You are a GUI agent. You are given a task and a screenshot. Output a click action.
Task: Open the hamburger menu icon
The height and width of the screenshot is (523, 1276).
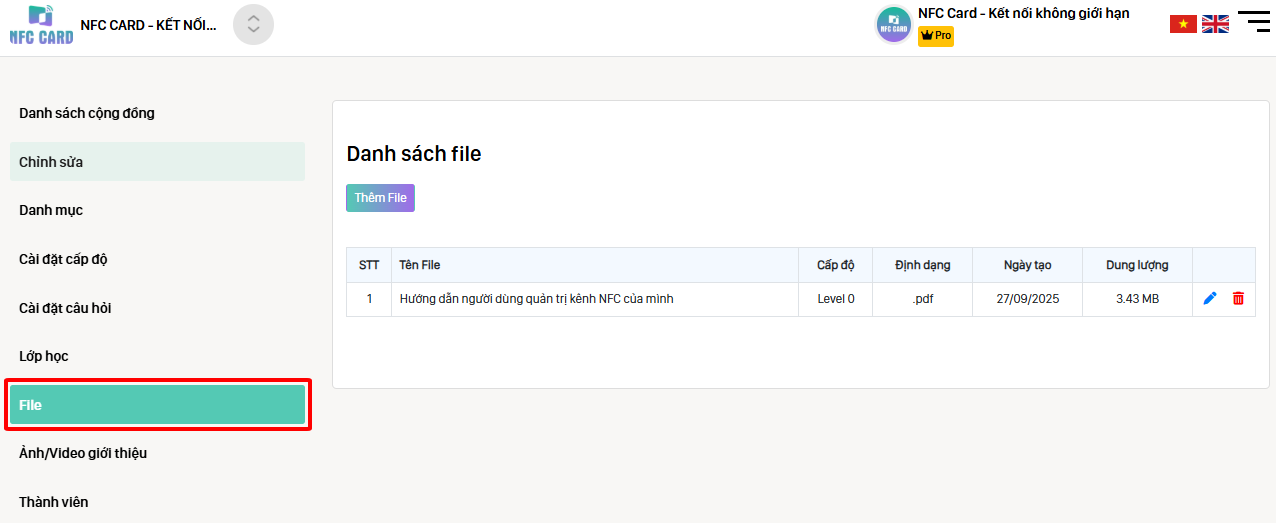point(1253,22)
